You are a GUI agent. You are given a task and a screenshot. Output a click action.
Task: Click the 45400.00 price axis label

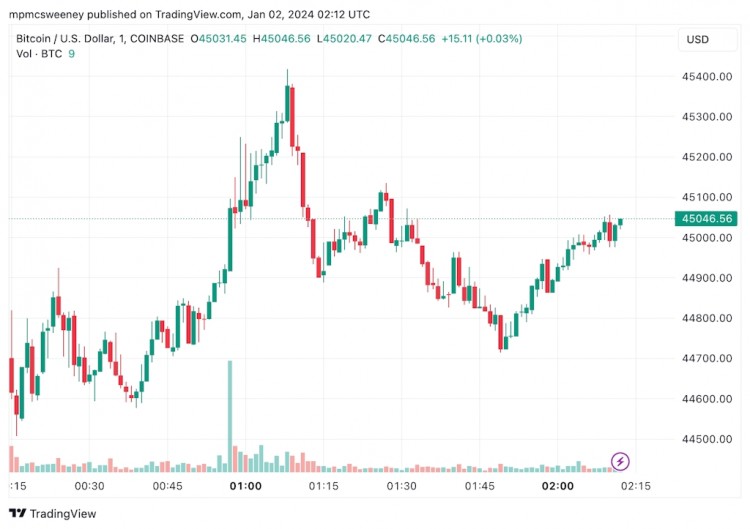point(707,77)
